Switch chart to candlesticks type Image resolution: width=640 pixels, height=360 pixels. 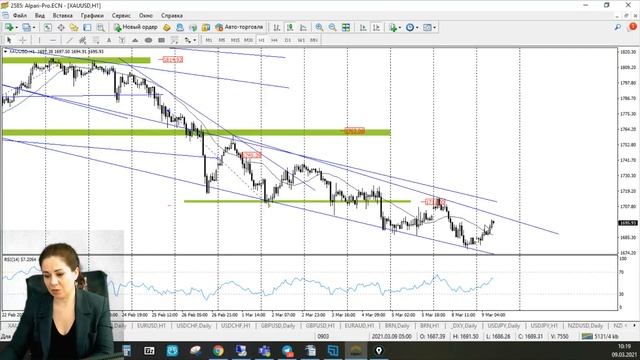[x=290, y=27]
